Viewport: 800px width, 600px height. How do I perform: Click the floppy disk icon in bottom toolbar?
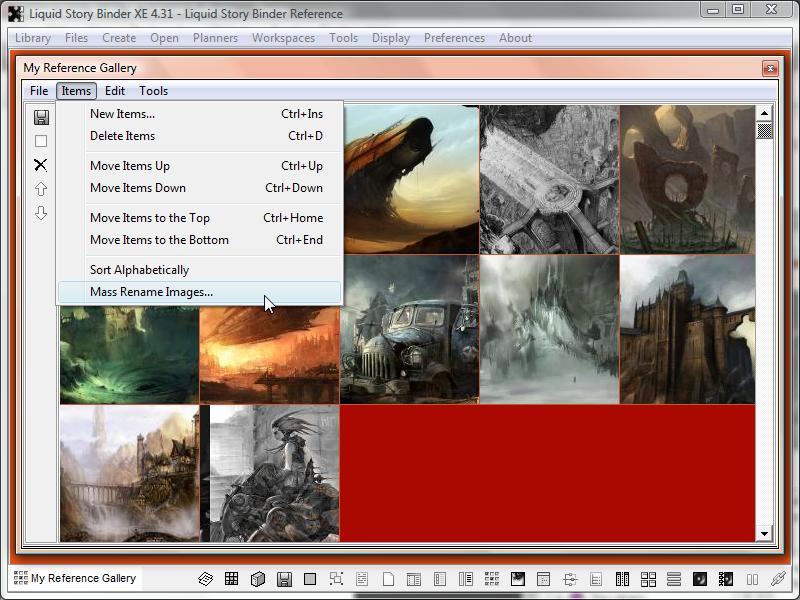click(284, 579)
